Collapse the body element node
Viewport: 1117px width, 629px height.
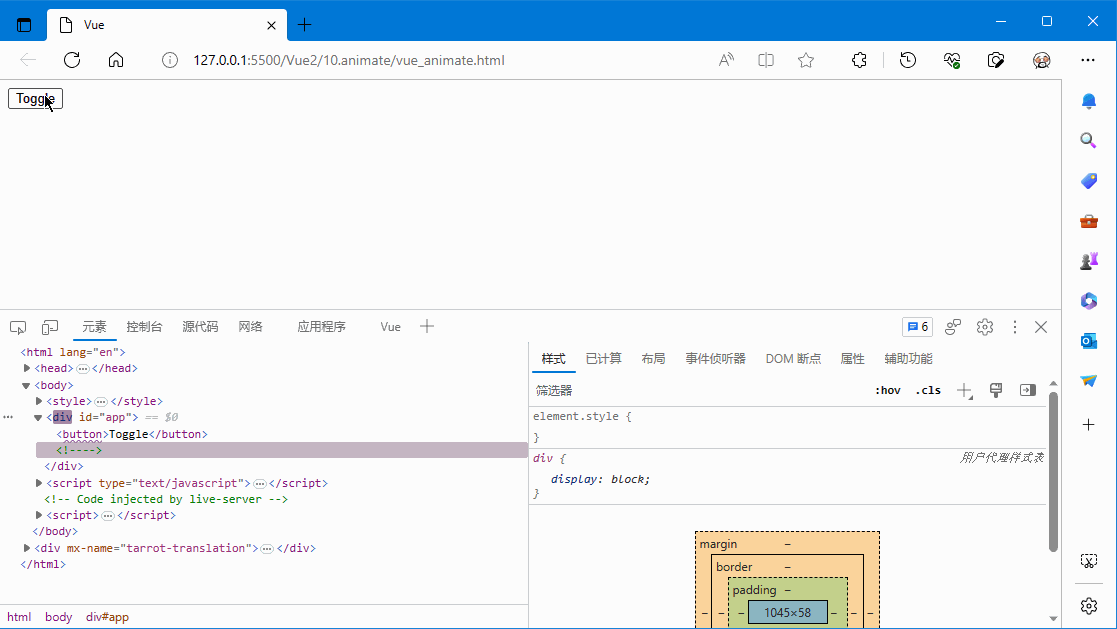click(x=26, y=385)
